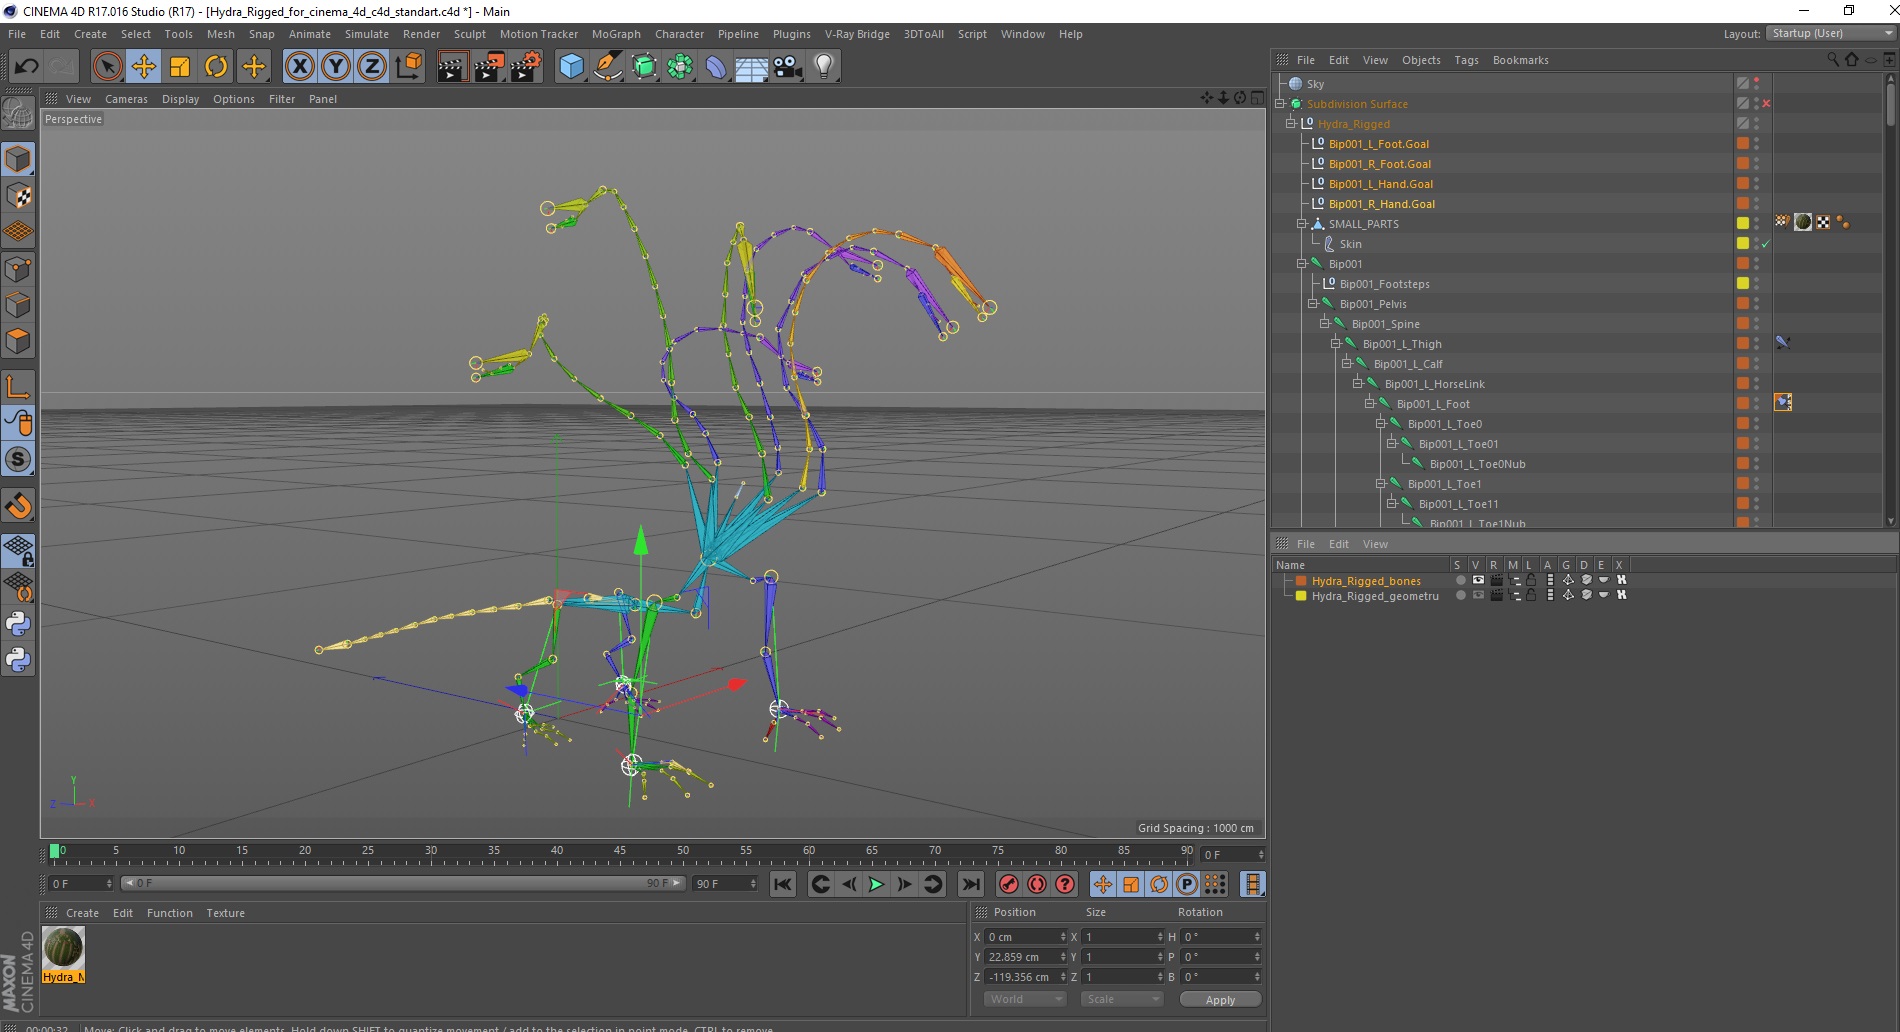Collapse the Bip001_Pelvis branch

click(x=1313, y=304)
